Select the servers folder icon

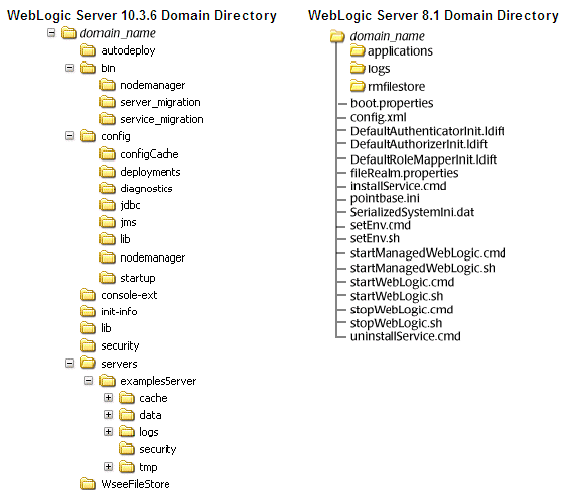88,363
